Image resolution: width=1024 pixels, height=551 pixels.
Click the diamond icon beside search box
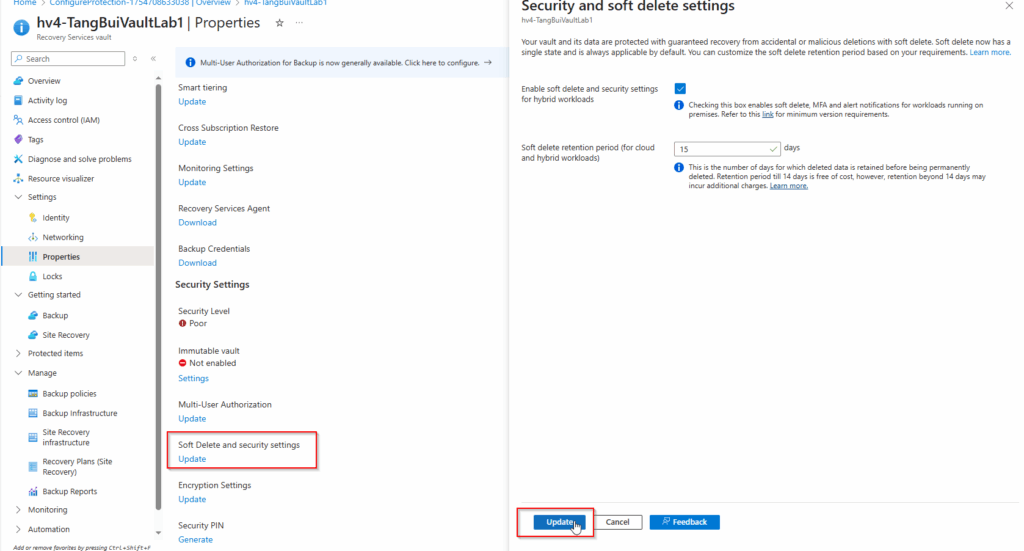pos(135,59)
